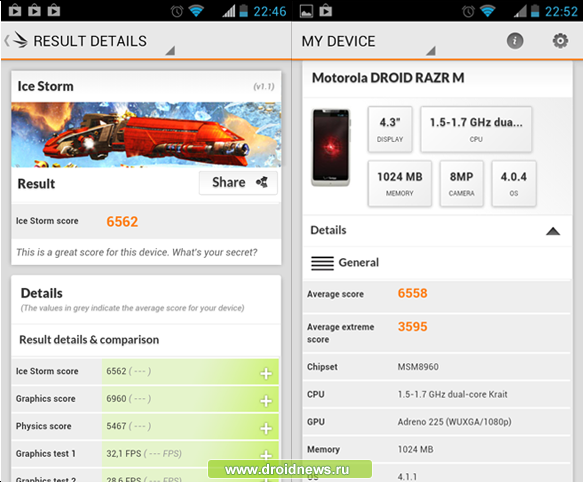This screenshot has width=583, height=482.
Task: Tap the second Play Store notification icon
Action: point(34,10)
